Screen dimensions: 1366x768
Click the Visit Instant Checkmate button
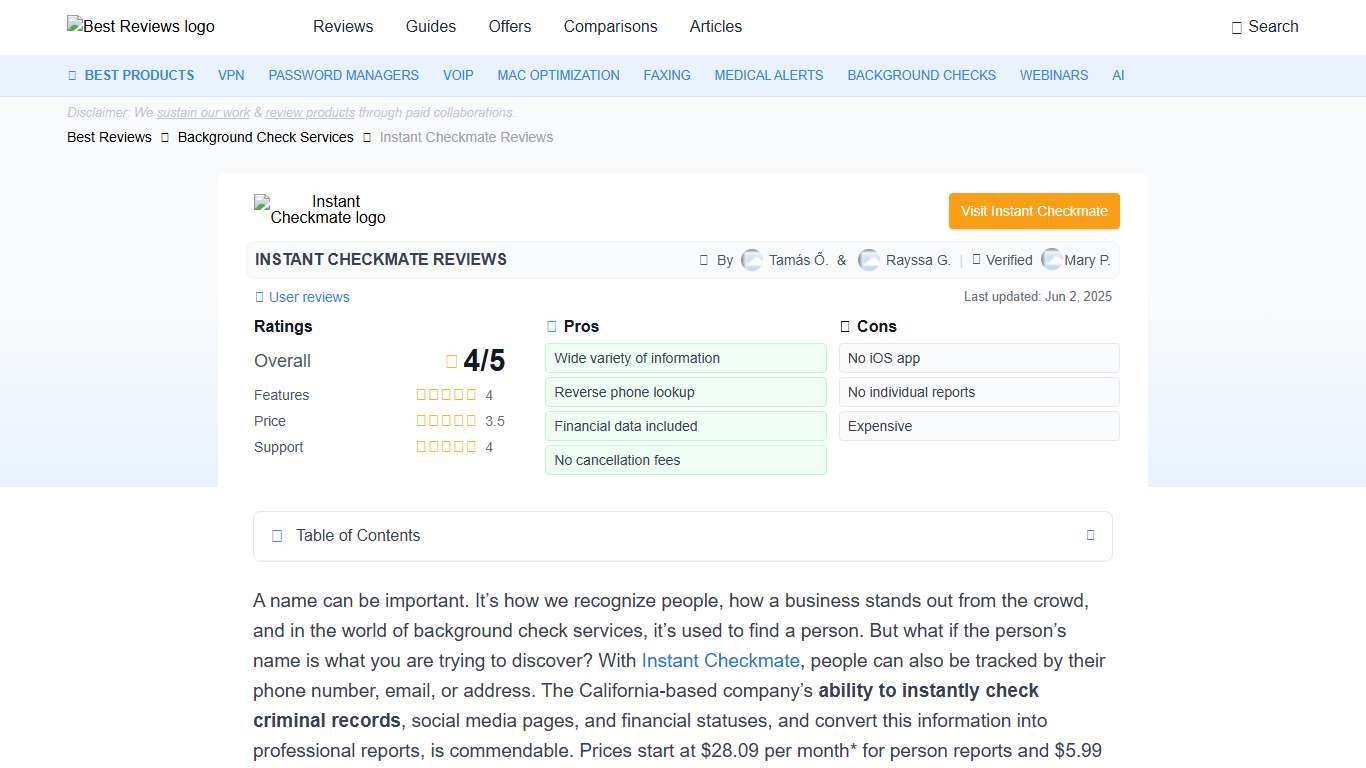(x=1033, y=211)
